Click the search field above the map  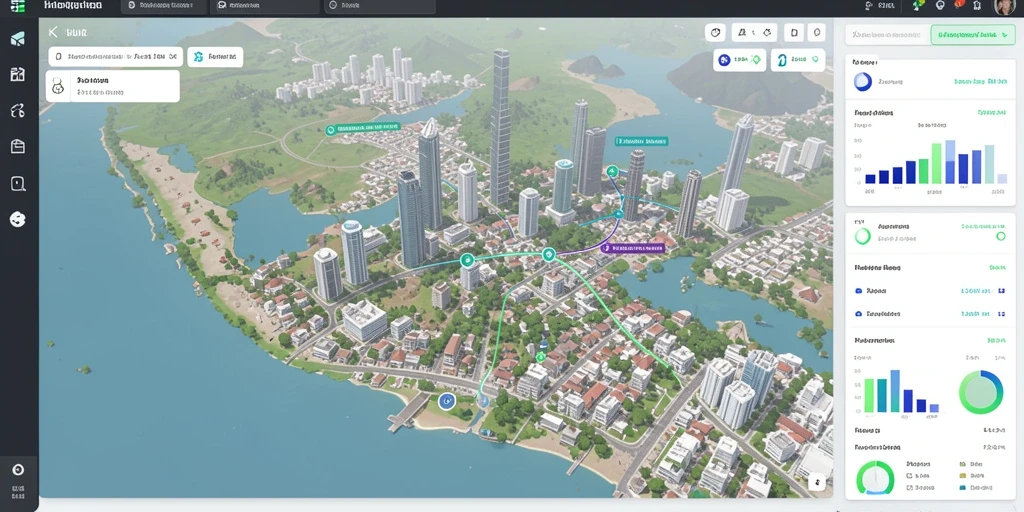click(116, 57)
